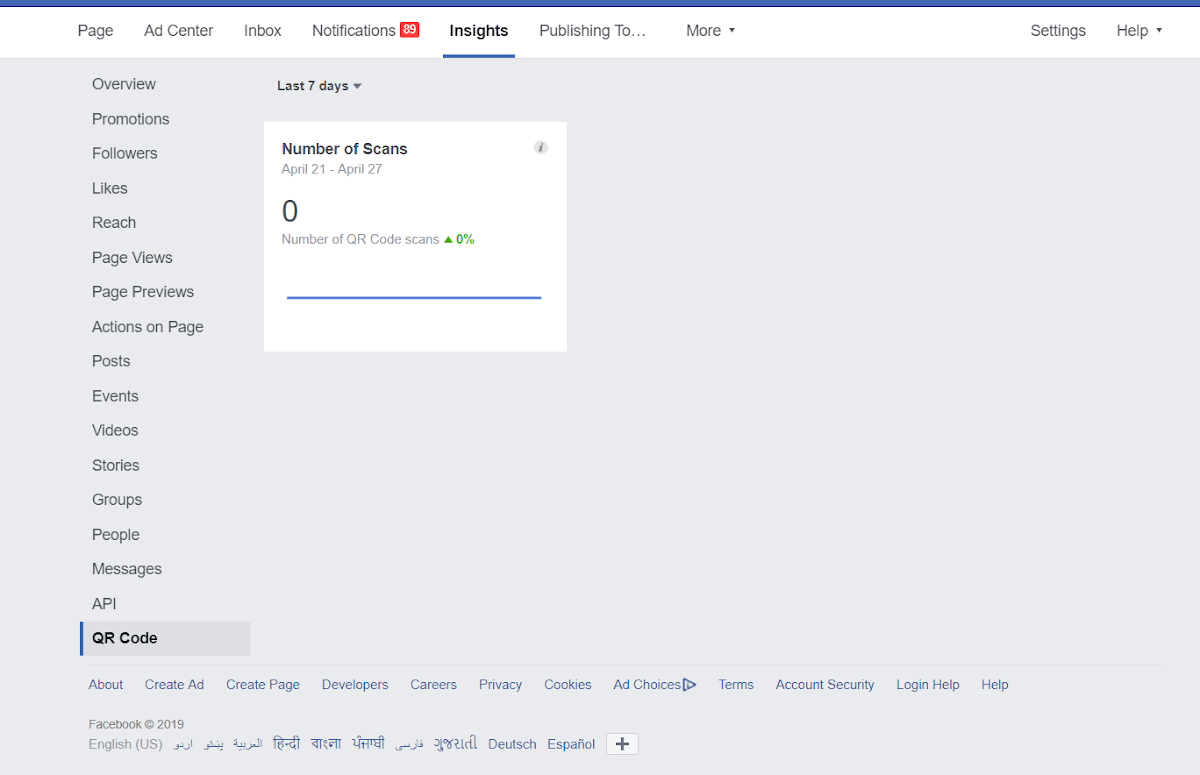Screen dimensions: 1200x775
Task: Open the More navigation dropdown
Action: coord(709,31)
